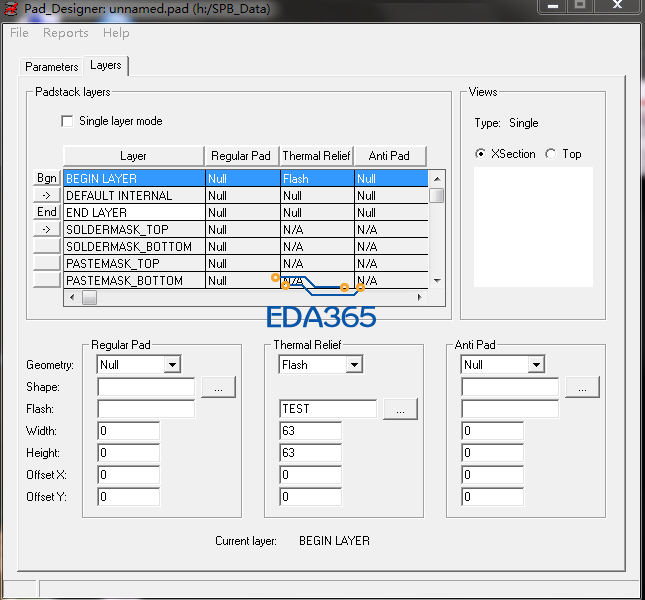Screen dimensions: 645x600
Task: Click the Anti Pad column header
Action: point(390,156)
